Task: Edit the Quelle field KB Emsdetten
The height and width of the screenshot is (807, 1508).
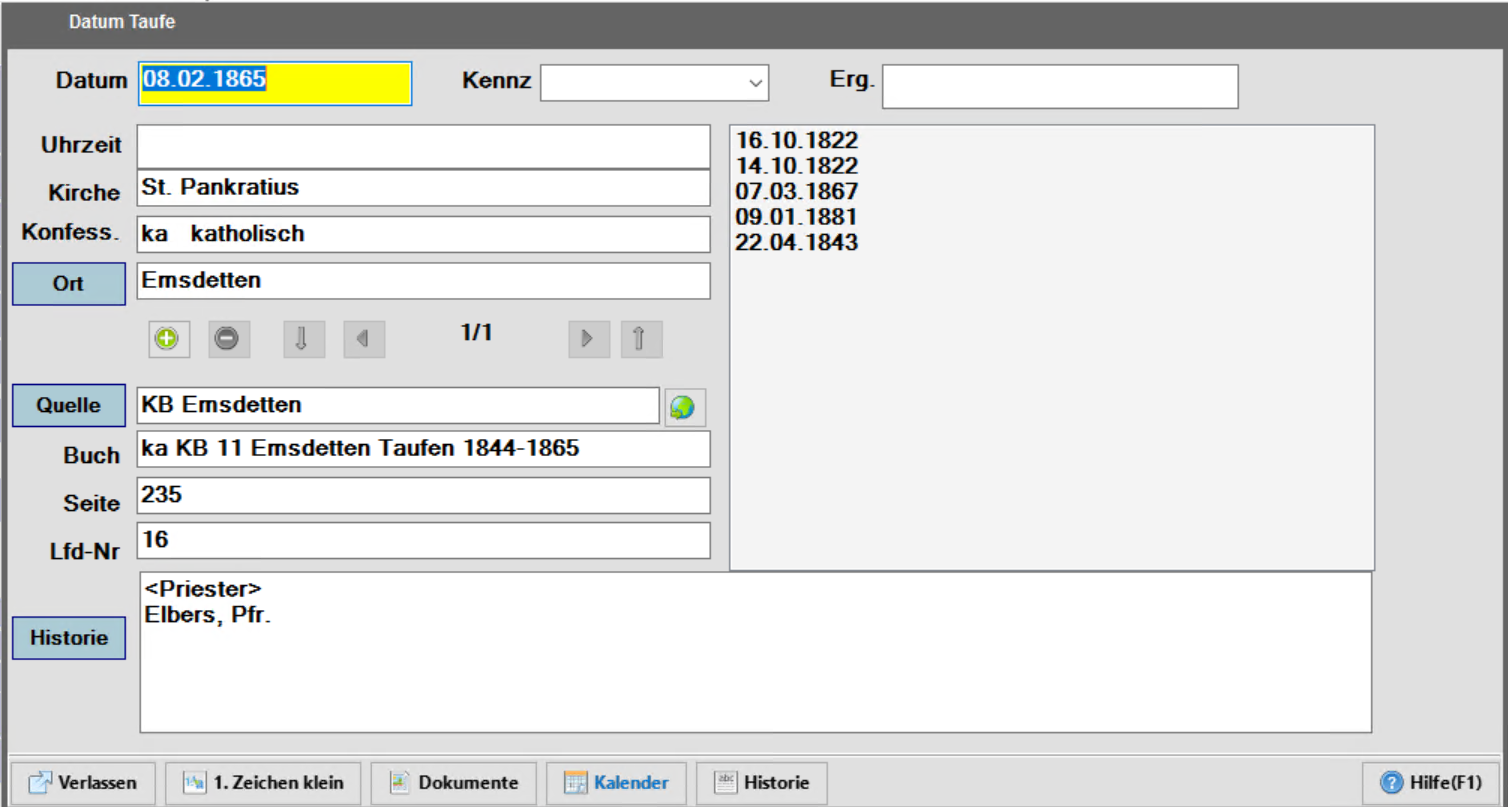Action: (398, 406)
